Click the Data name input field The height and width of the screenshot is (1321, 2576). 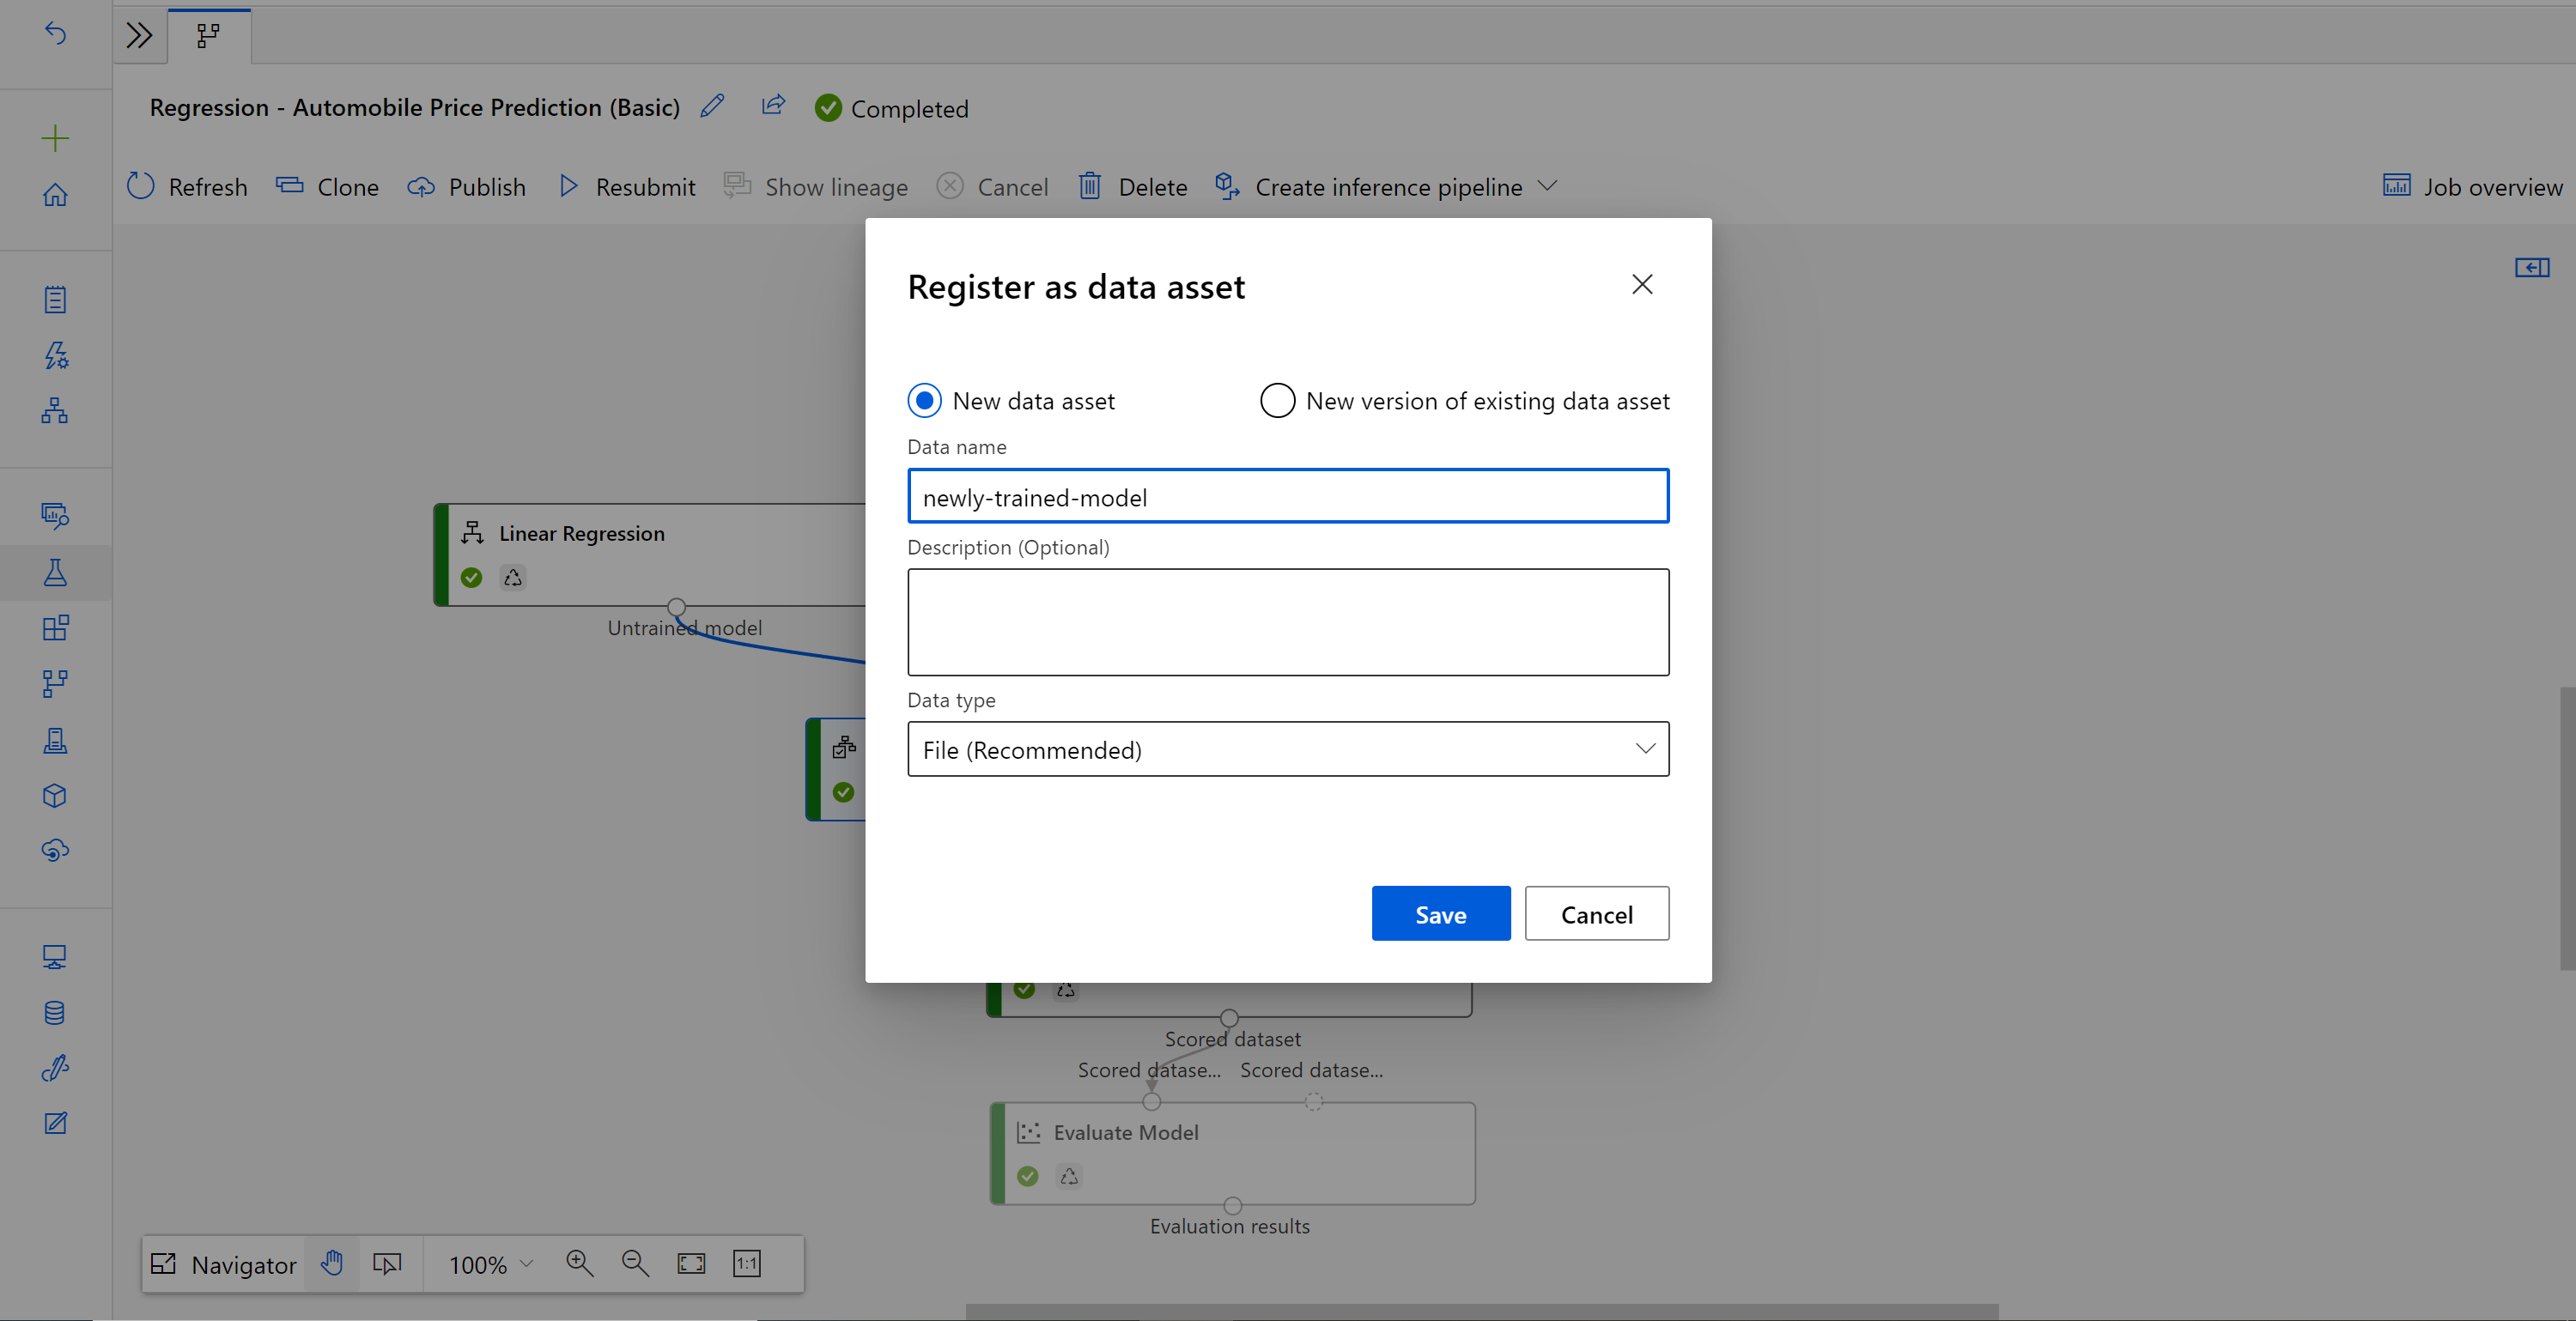[x=1287, y=495]
